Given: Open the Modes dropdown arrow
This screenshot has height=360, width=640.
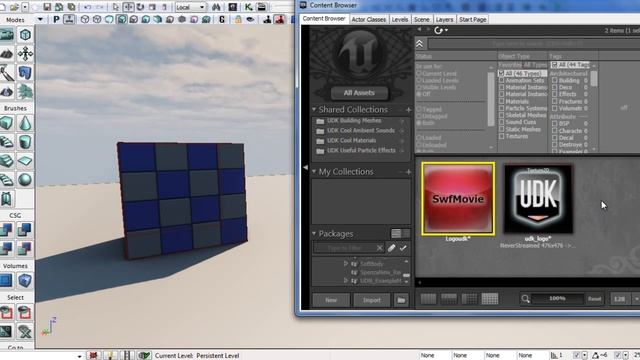Looking at the screenshot, I should tap(40, 20).
